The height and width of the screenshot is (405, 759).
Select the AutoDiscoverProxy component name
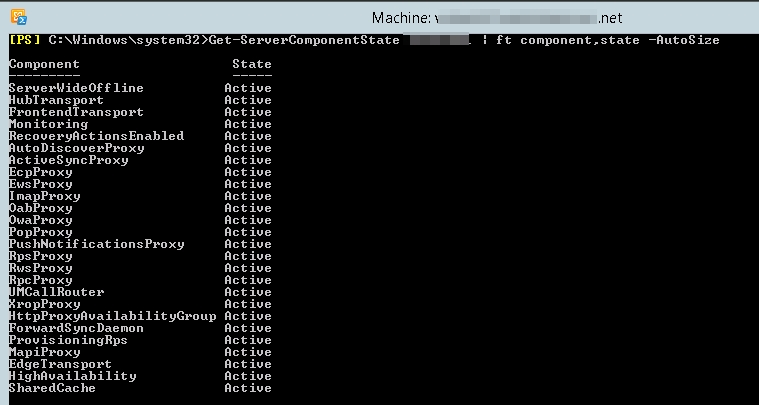point(76,148)
